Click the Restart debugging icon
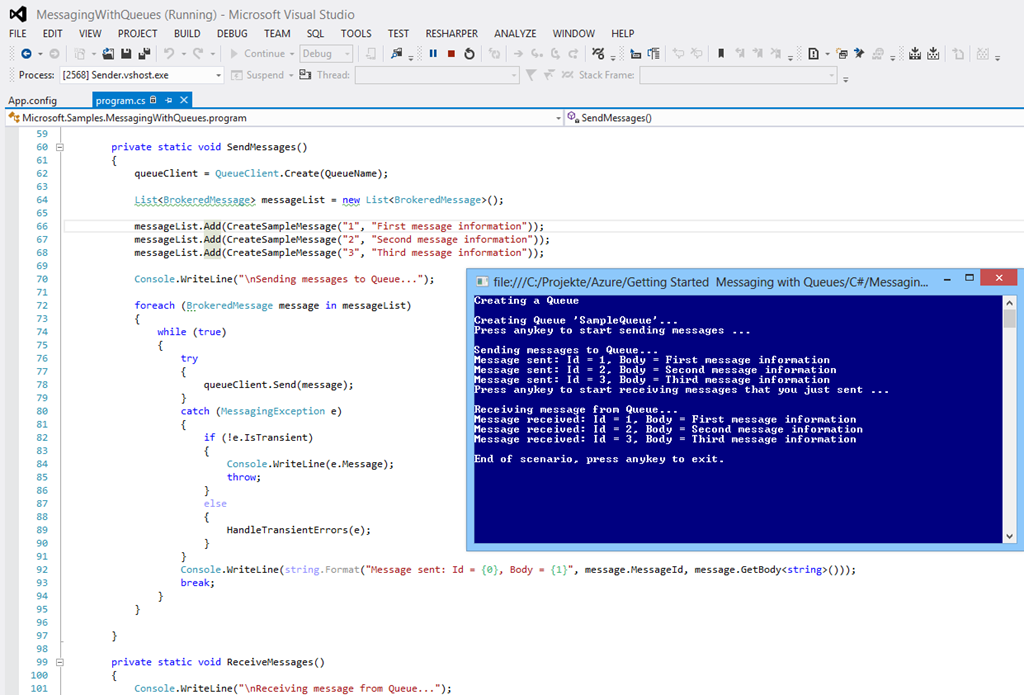Screen dimensions: 1024x695 click(x=469, y=53)
